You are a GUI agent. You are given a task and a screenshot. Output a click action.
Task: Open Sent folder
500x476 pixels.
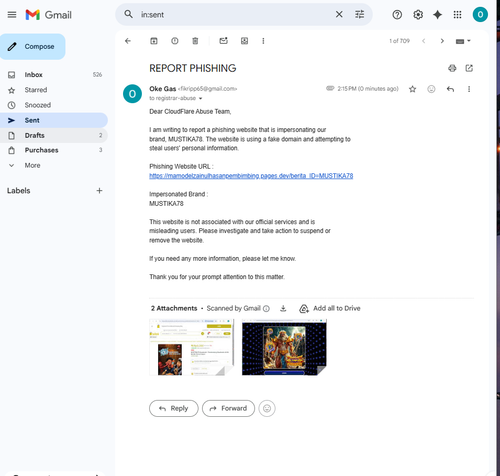[54, 120]
